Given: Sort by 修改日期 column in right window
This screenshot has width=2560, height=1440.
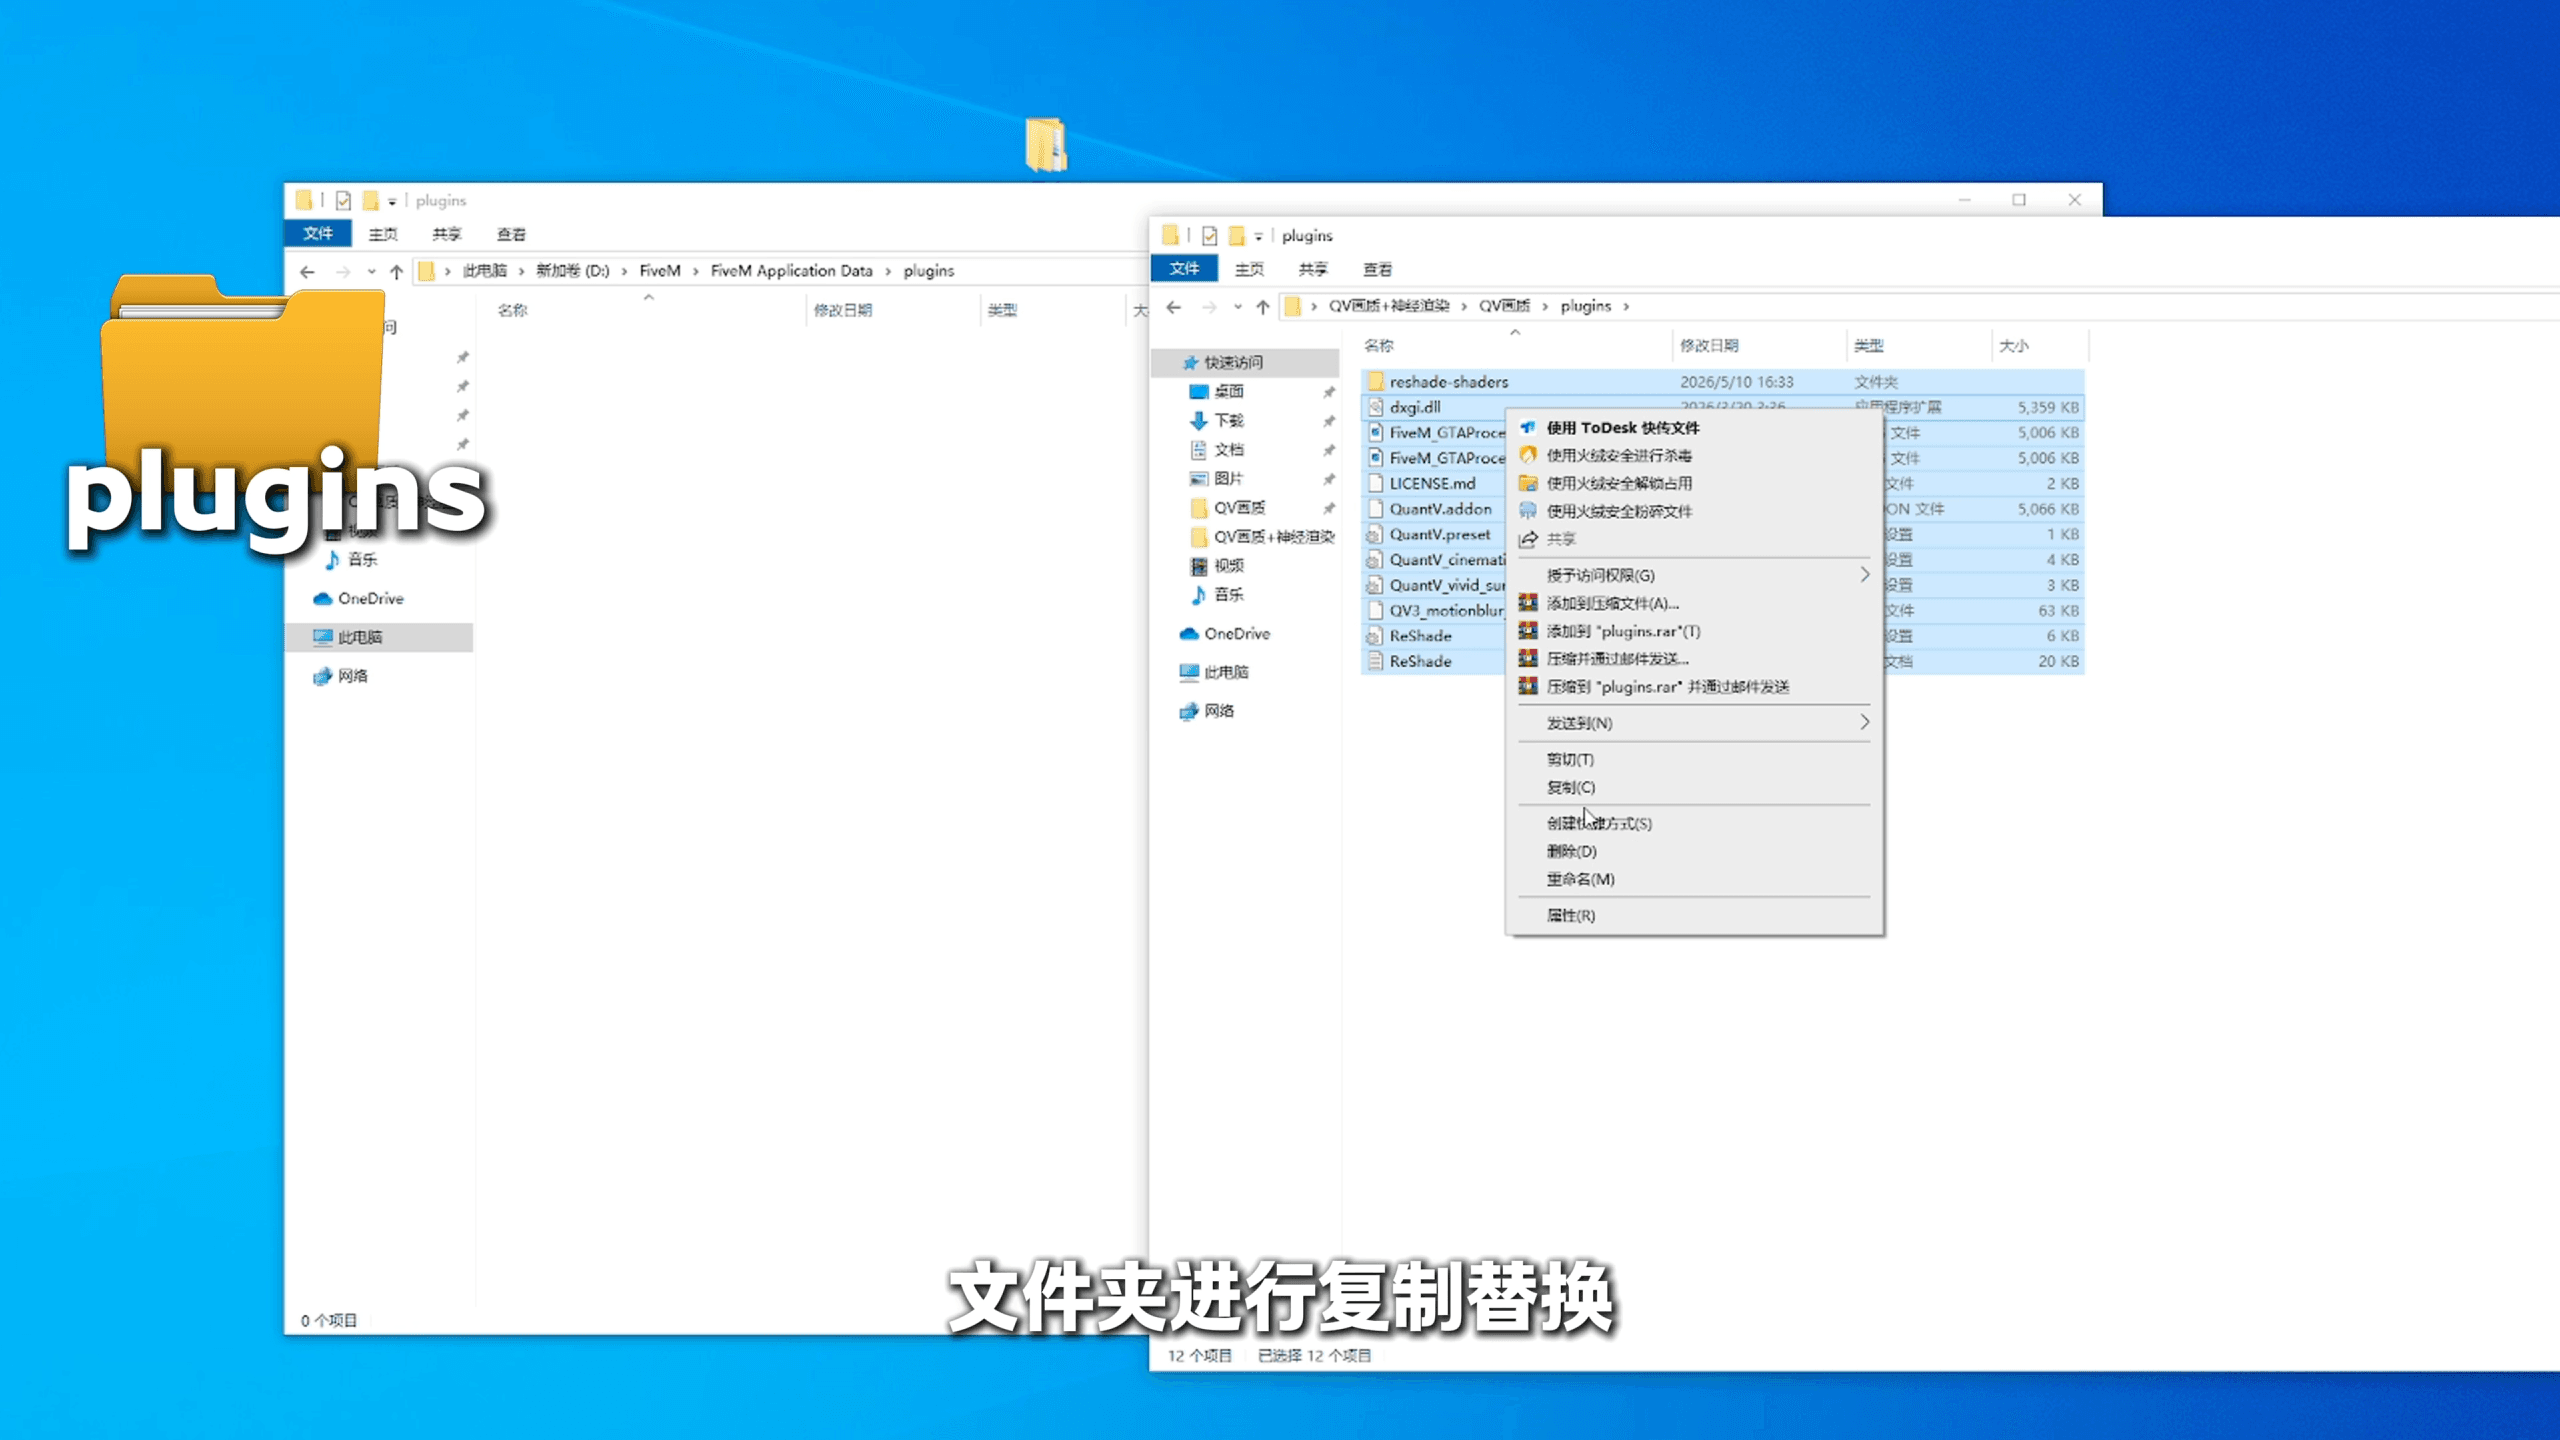Looking at the screenshot, I should [x=1709, y=345].
